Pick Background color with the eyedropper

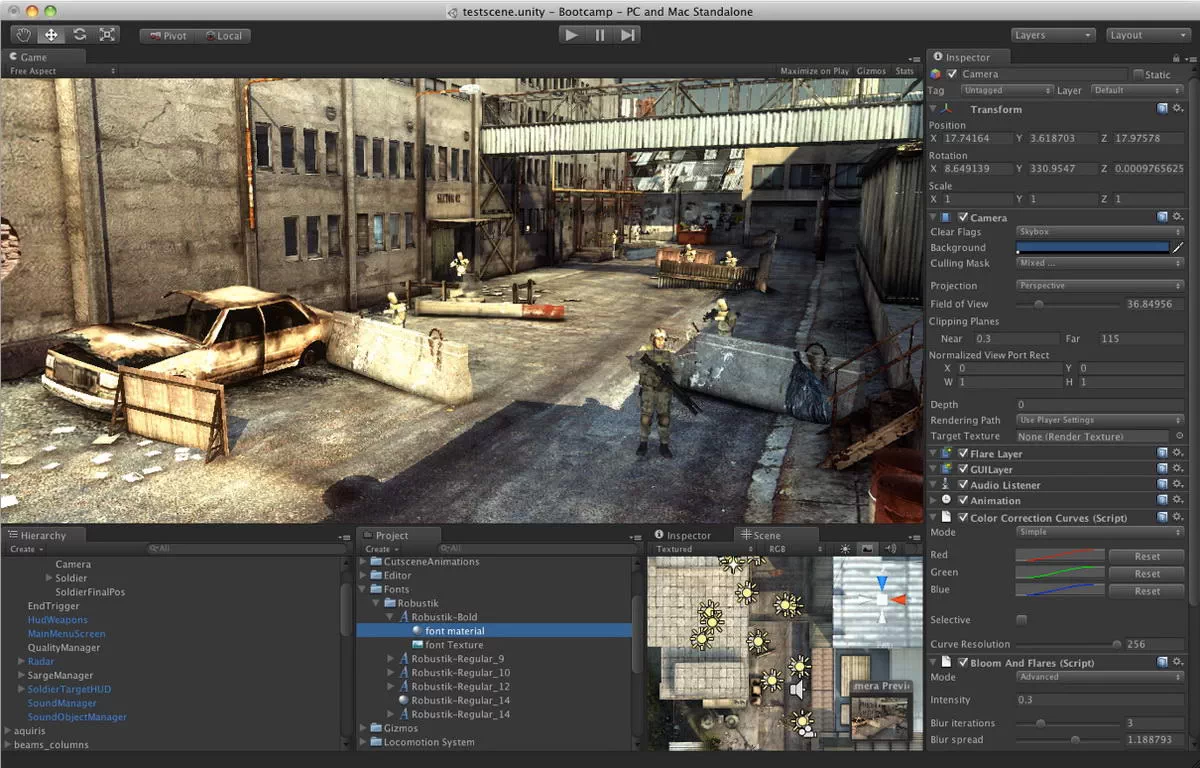pyautogui.click(x=1178, y=247)
